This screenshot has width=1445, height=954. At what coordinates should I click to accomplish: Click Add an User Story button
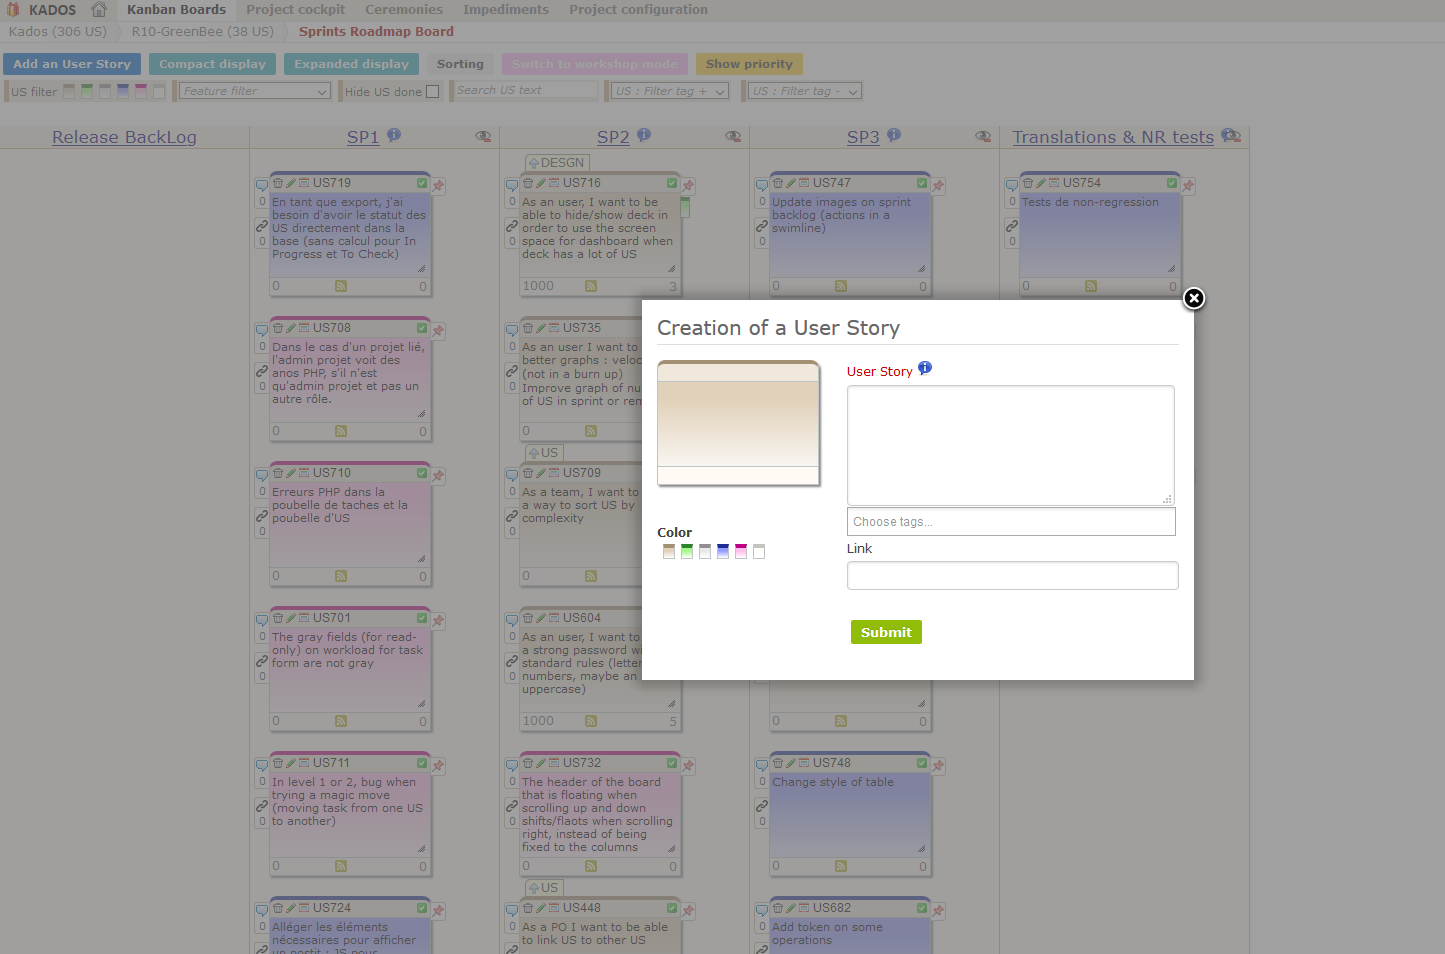[72, 64]
